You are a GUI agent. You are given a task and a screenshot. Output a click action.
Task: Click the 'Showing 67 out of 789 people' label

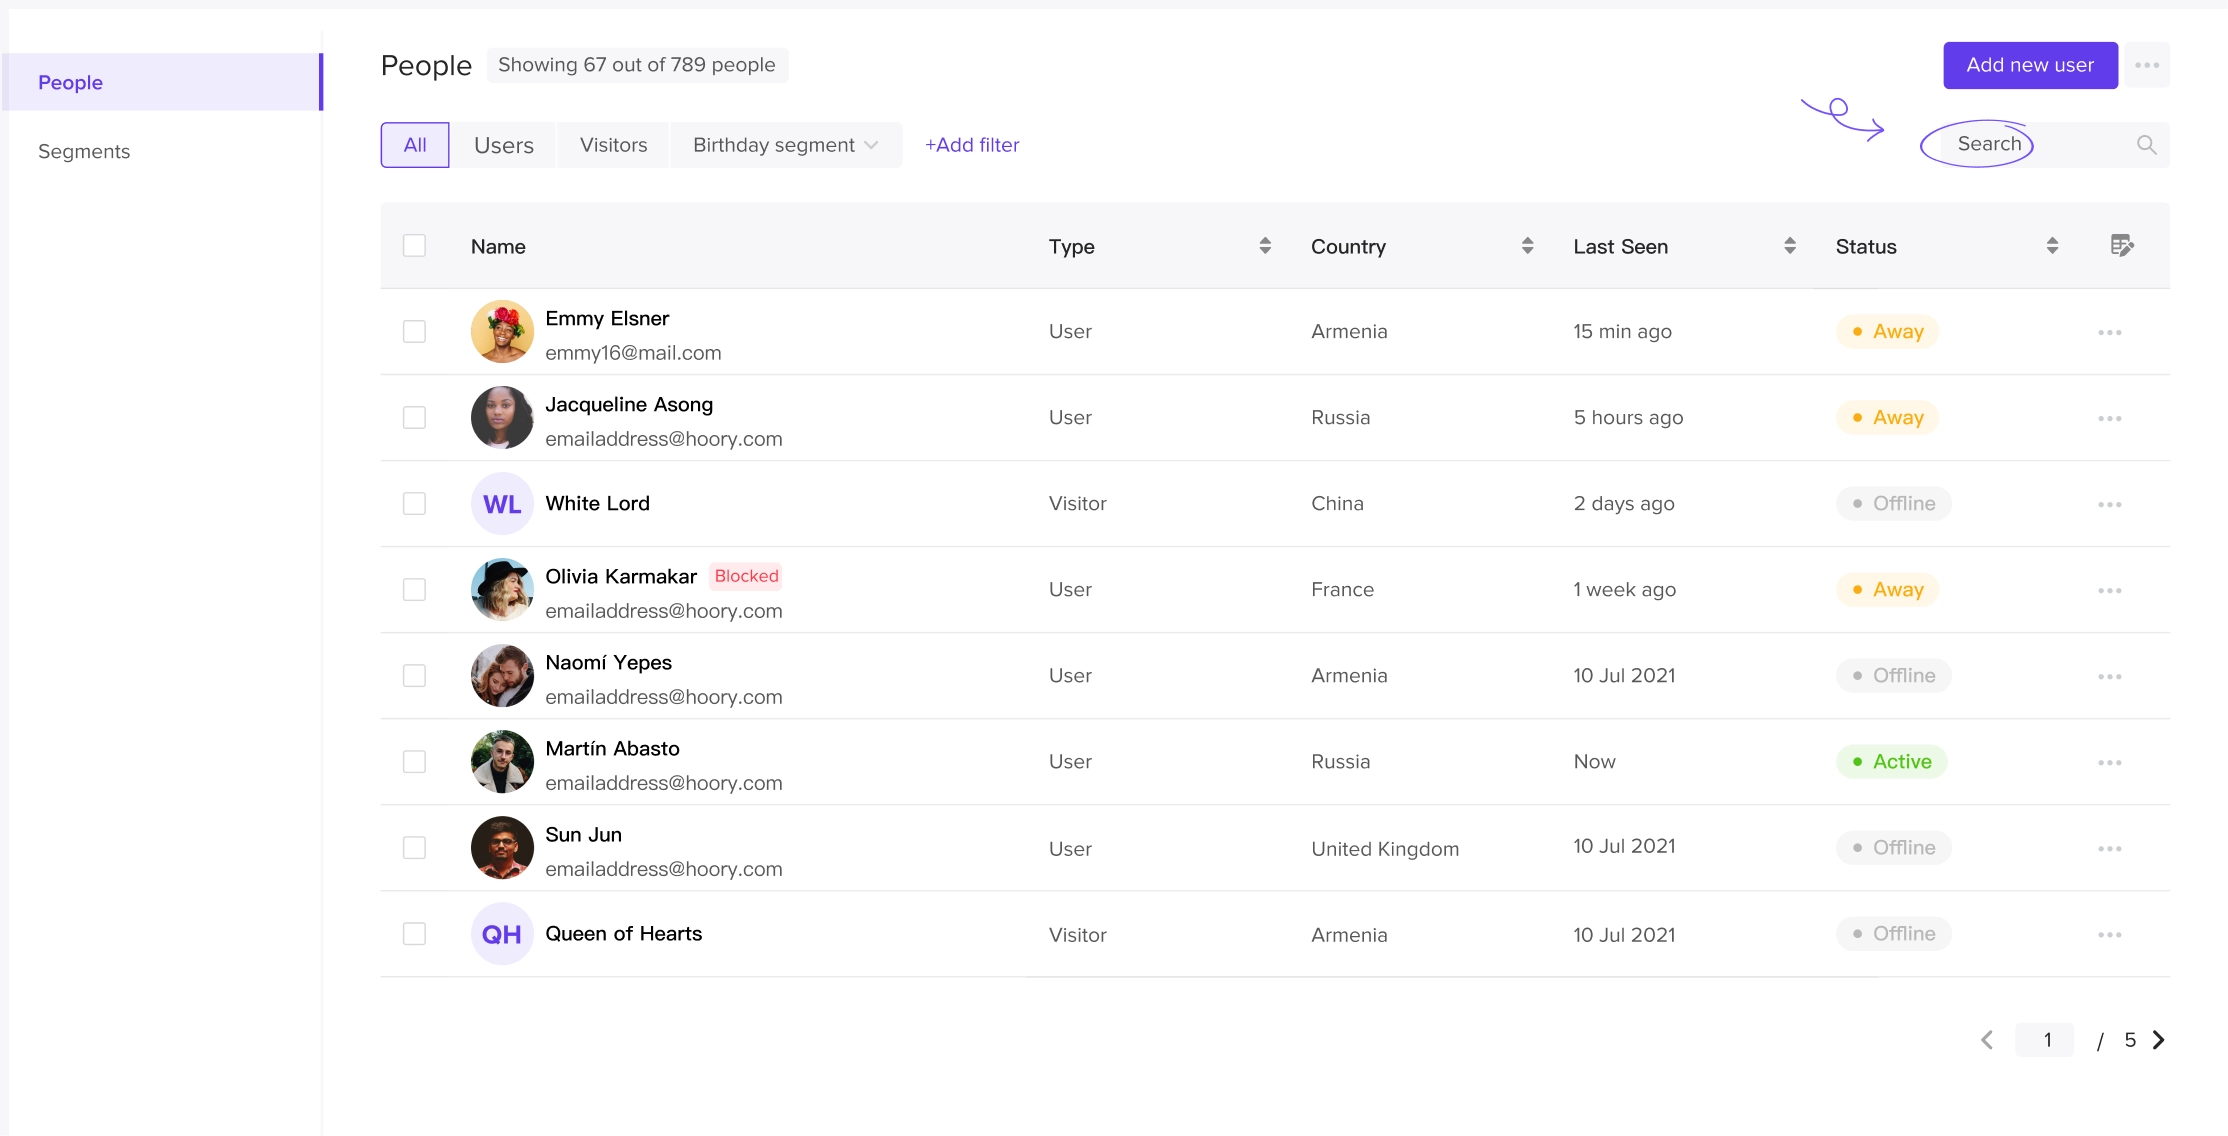(x=637, y=65)
